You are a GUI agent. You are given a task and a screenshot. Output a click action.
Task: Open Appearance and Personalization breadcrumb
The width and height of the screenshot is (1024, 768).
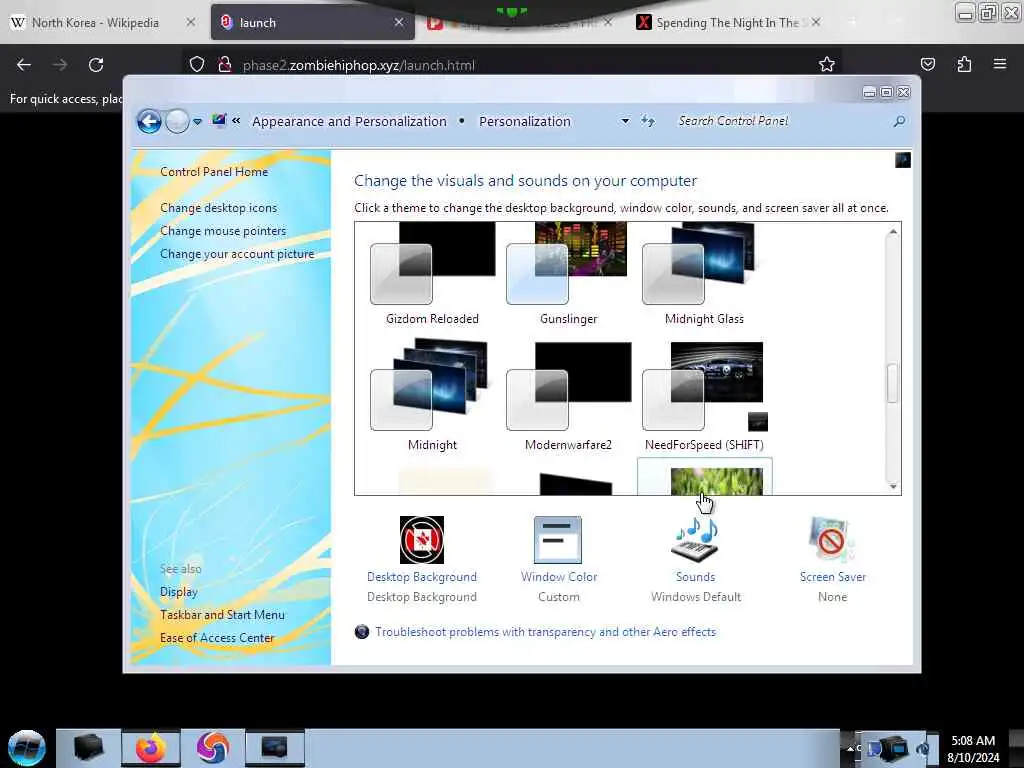(x=349, y=121)
